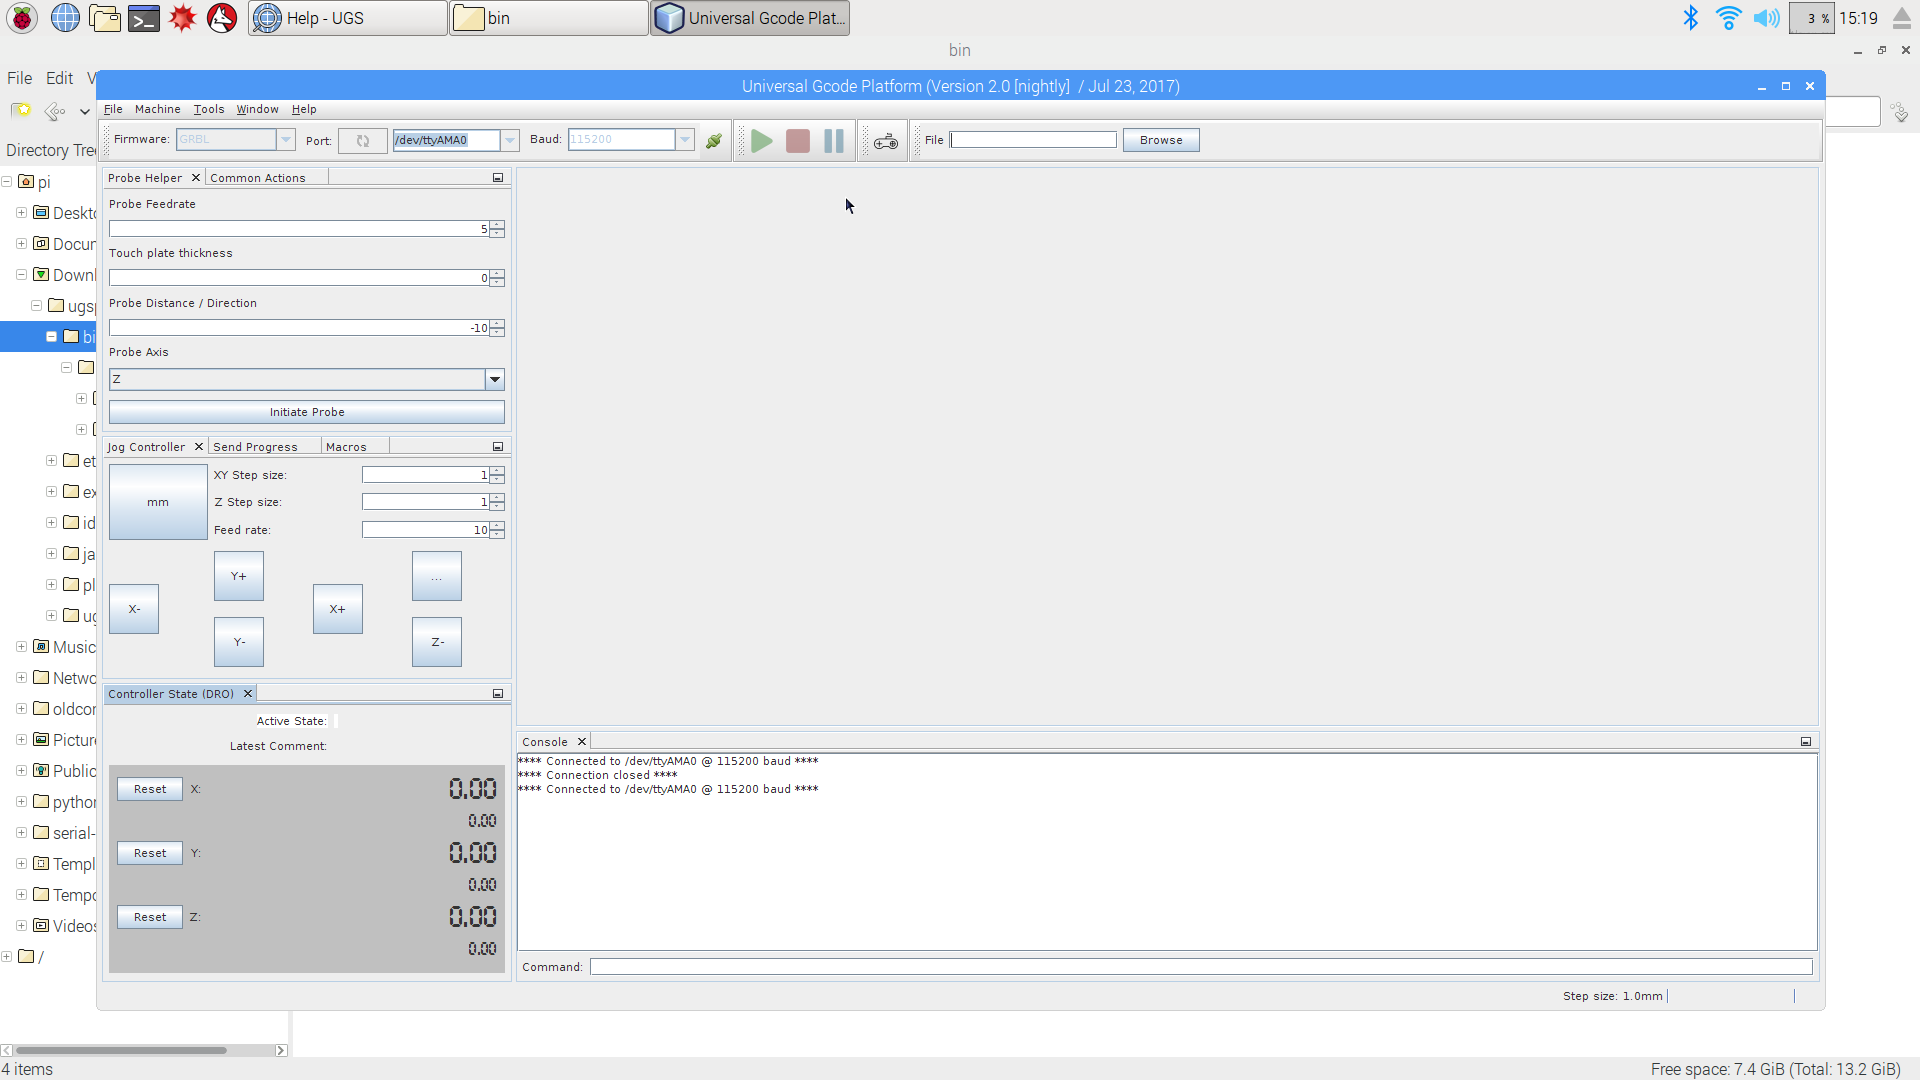The image size is (1920, 1080).
Task: Click the Browse button
Action: [1161, 141]
